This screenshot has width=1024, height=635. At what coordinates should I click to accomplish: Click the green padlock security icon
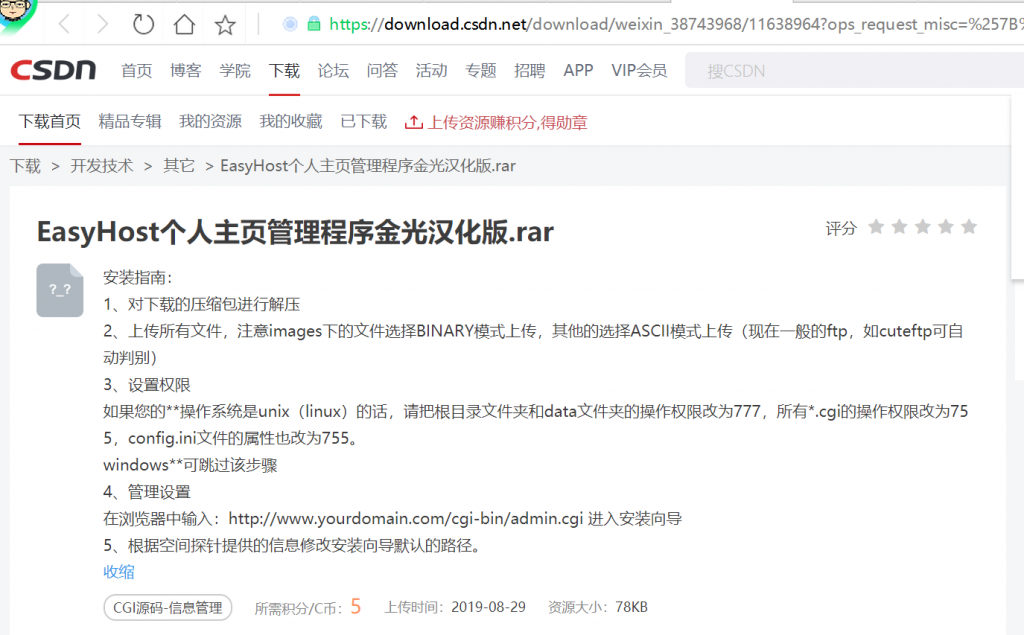tap(314, 24)
